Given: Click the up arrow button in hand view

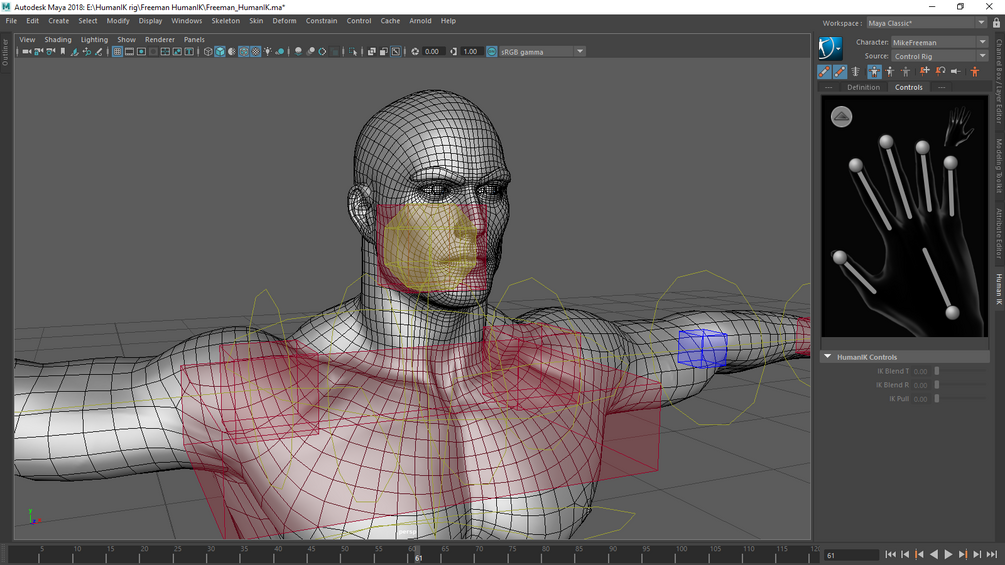Looking at the screenshot, I should pos(841,117).
